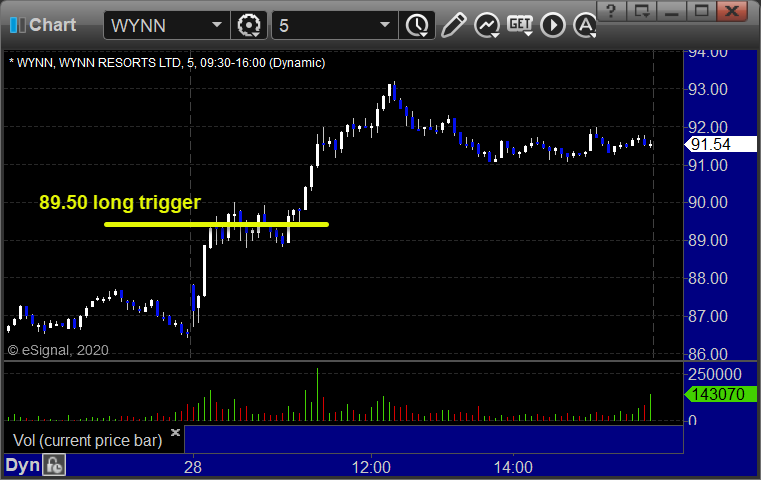Minimize the chart window

point(671,11)
